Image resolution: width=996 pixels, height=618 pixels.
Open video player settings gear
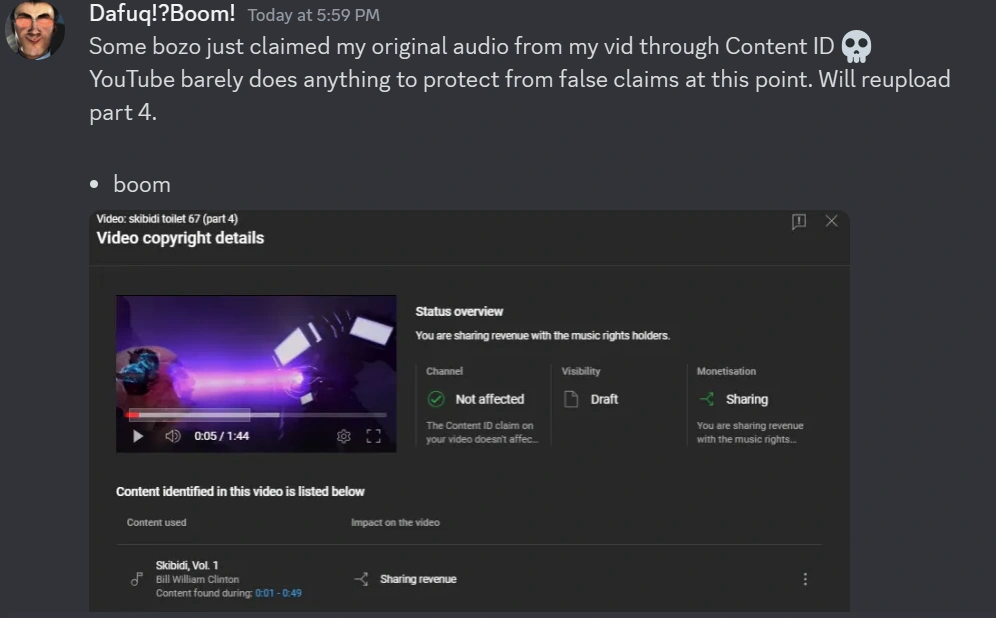pos(344,436)
